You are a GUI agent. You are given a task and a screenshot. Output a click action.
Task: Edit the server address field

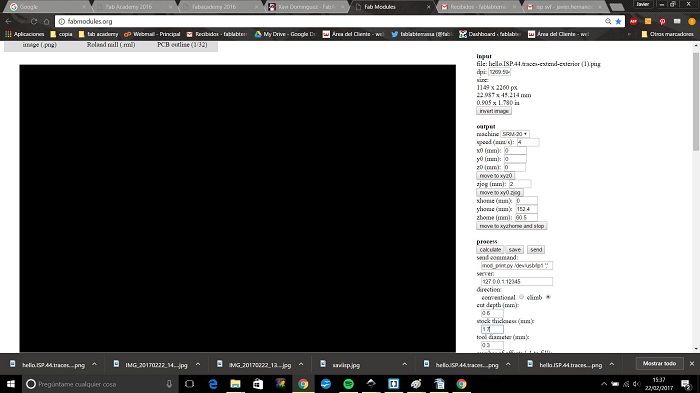pyautogui.click(x=517, y=281)
